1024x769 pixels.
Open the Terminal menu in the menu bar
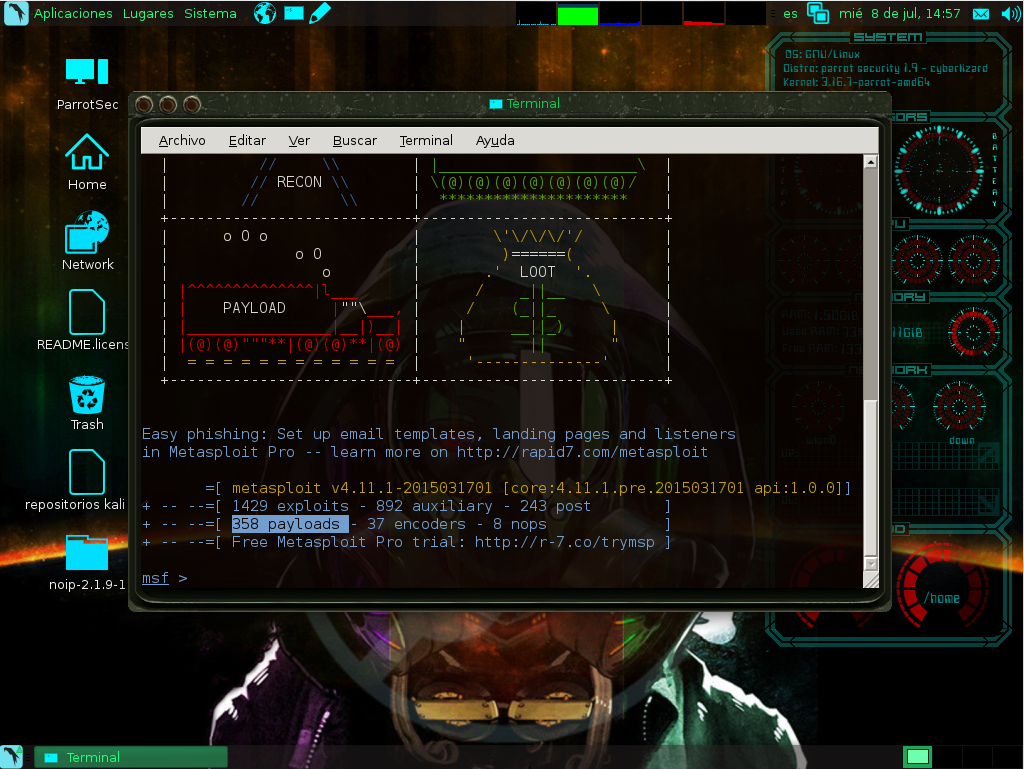point(426,140)
